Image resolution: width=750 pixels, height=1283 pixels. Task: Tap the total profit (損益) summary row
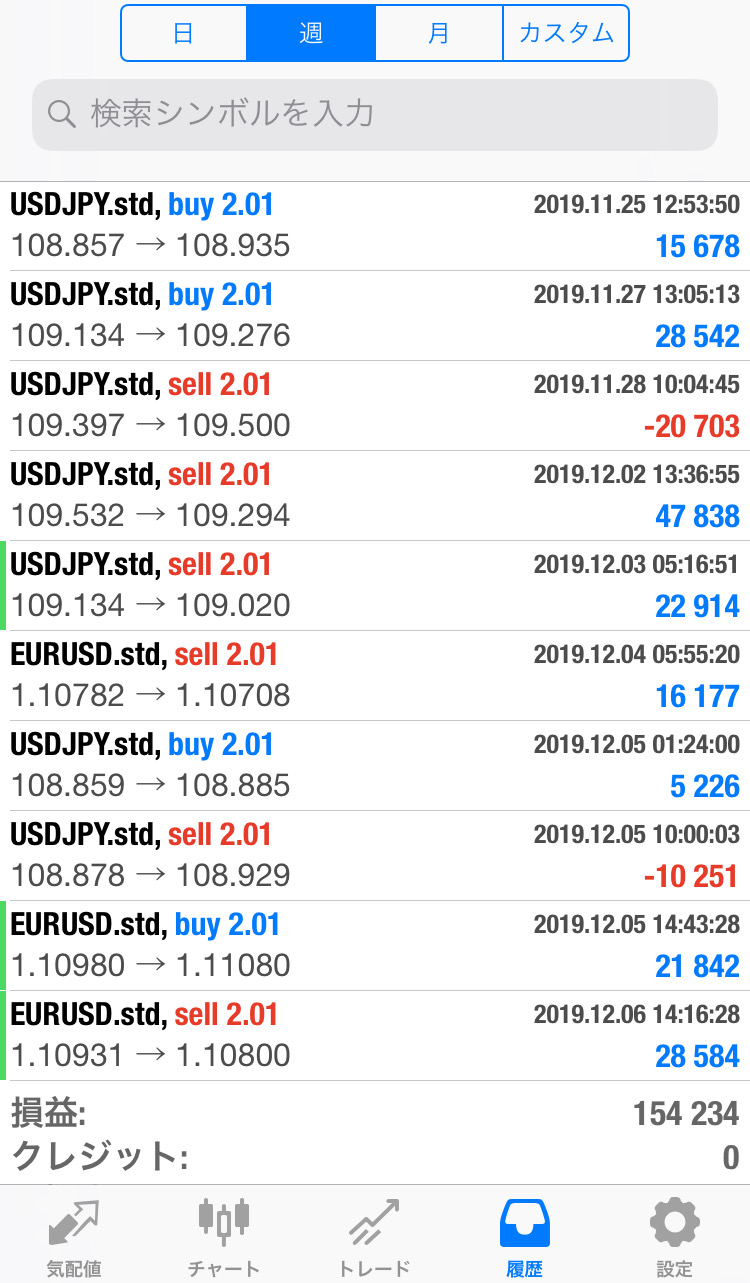pyautogui.click(x=375, y=1113)
